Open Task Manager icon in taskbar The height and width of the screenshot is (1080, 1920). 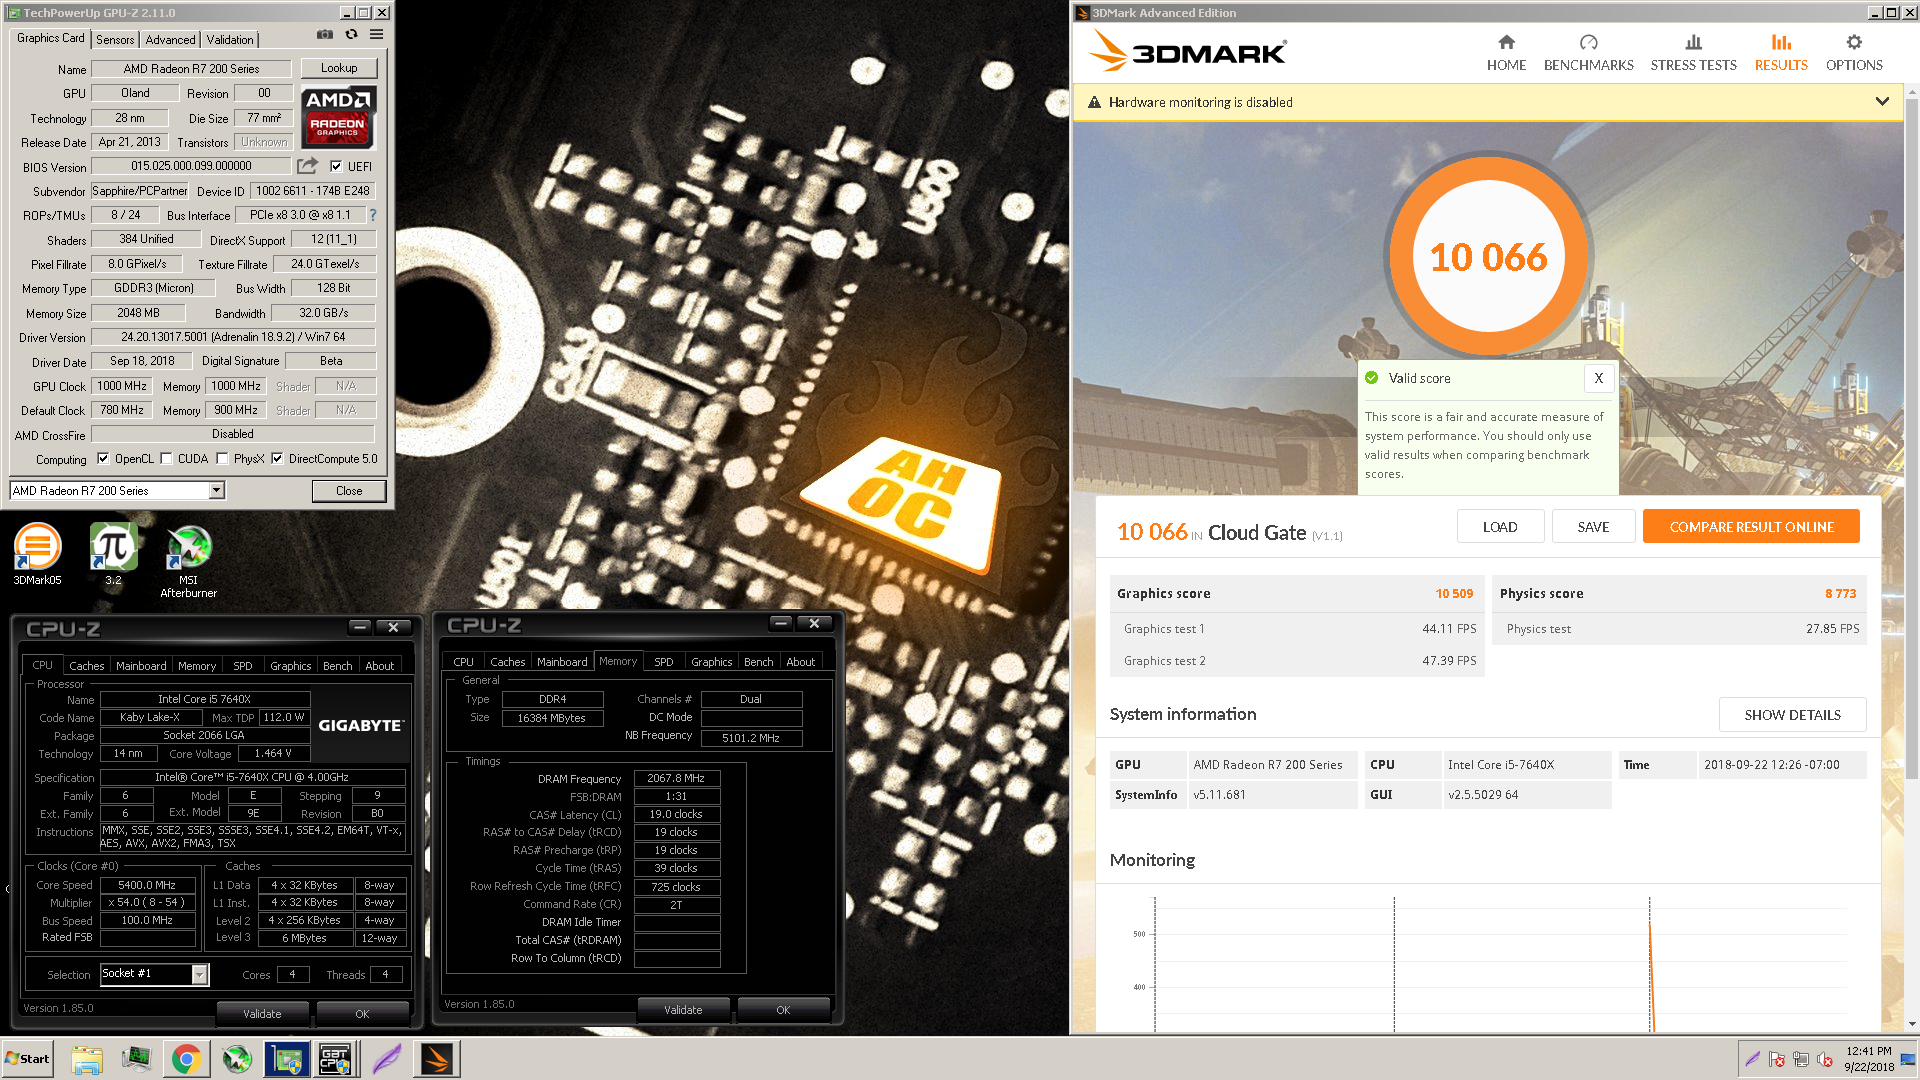pos(136,1059)
